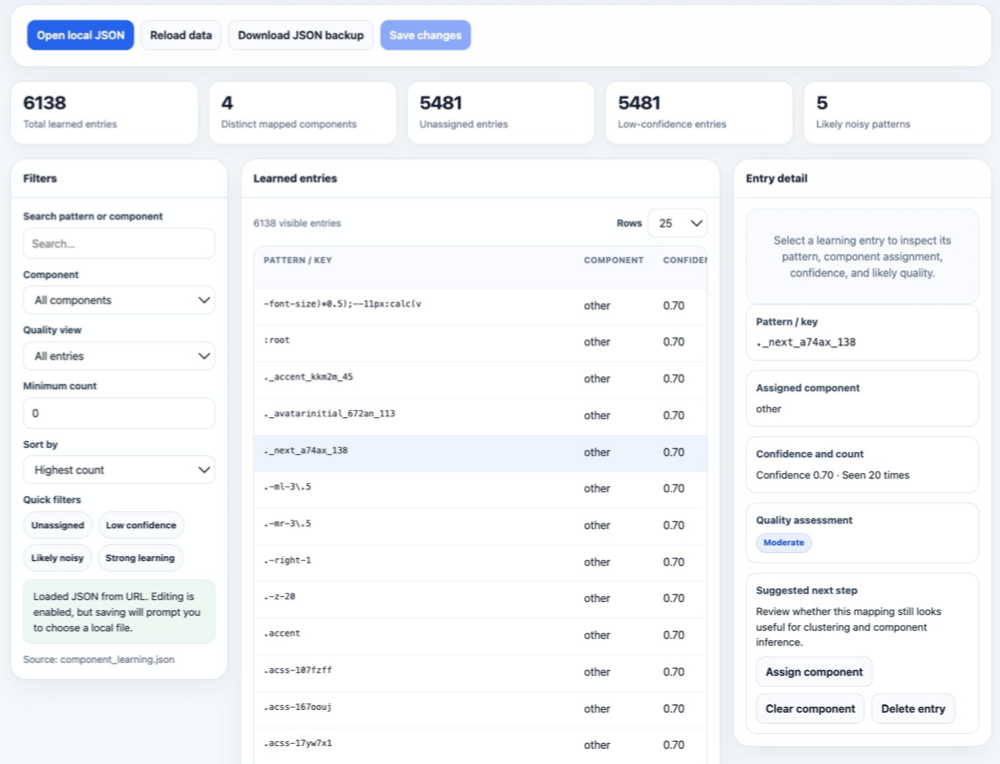Click the 6138 Total learned entries card
The height and width of the screenshot is (764, 1000).
105,112
